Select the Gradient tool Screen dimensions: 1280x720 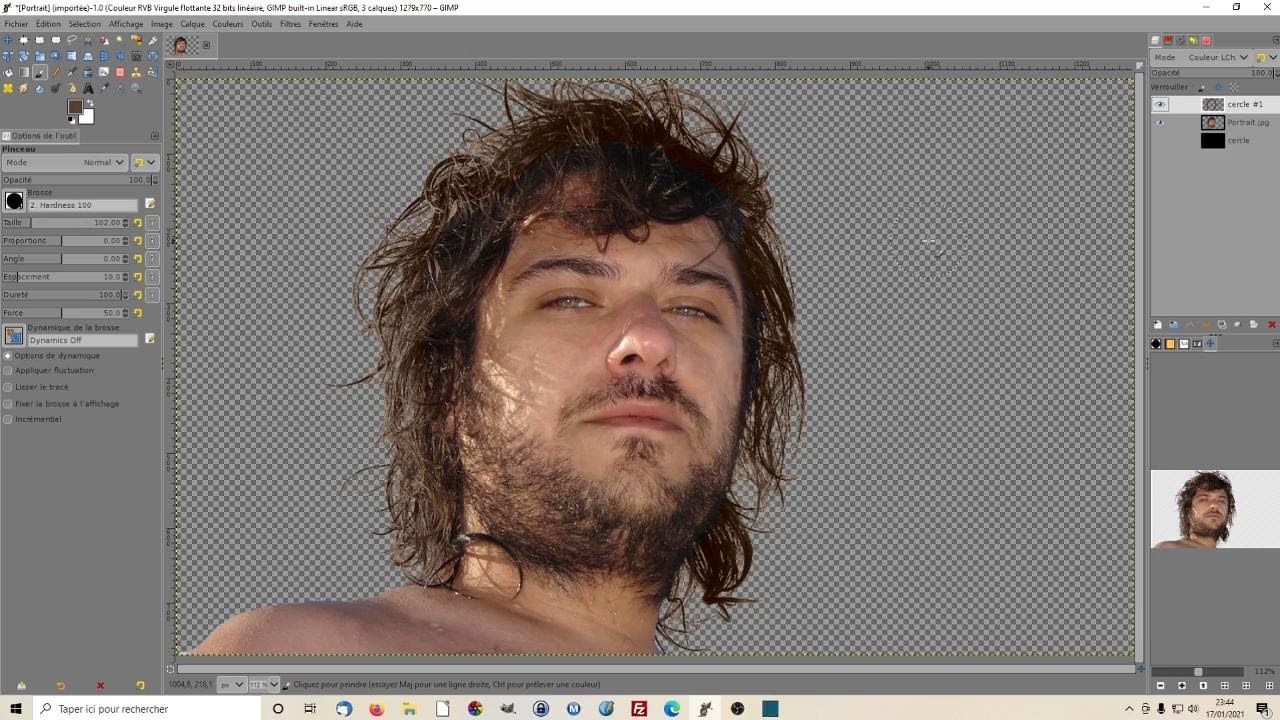pos(24,72)
